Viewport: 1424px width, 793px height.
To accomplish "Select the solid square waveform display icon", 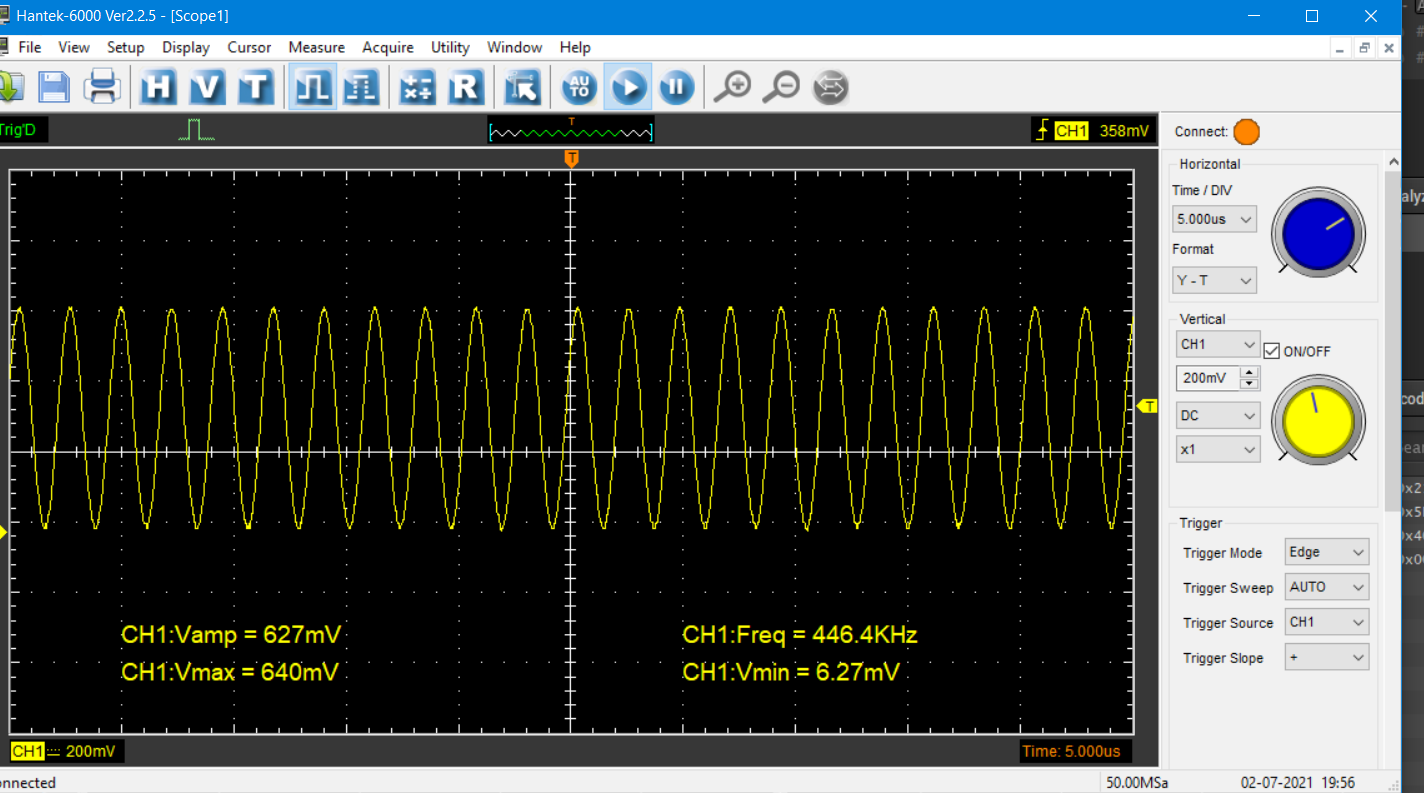I will pos(312,87).
